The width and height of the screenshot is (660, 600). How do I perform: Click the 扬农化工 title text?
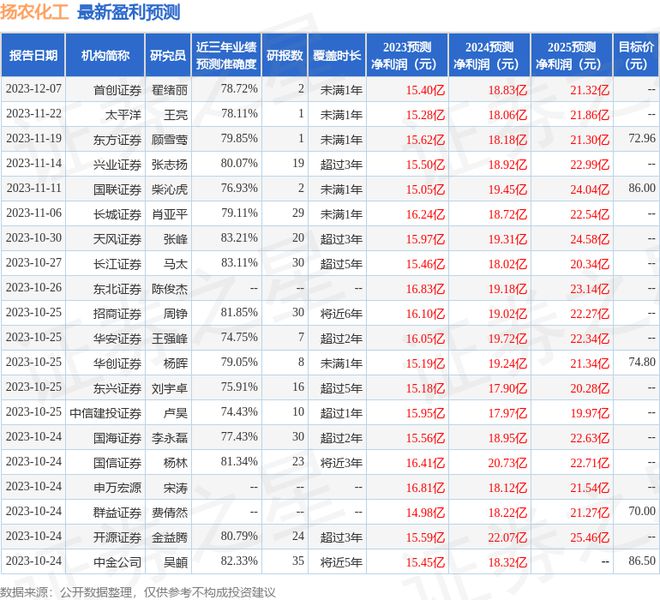pyautogui.click(x=34, y=12)
